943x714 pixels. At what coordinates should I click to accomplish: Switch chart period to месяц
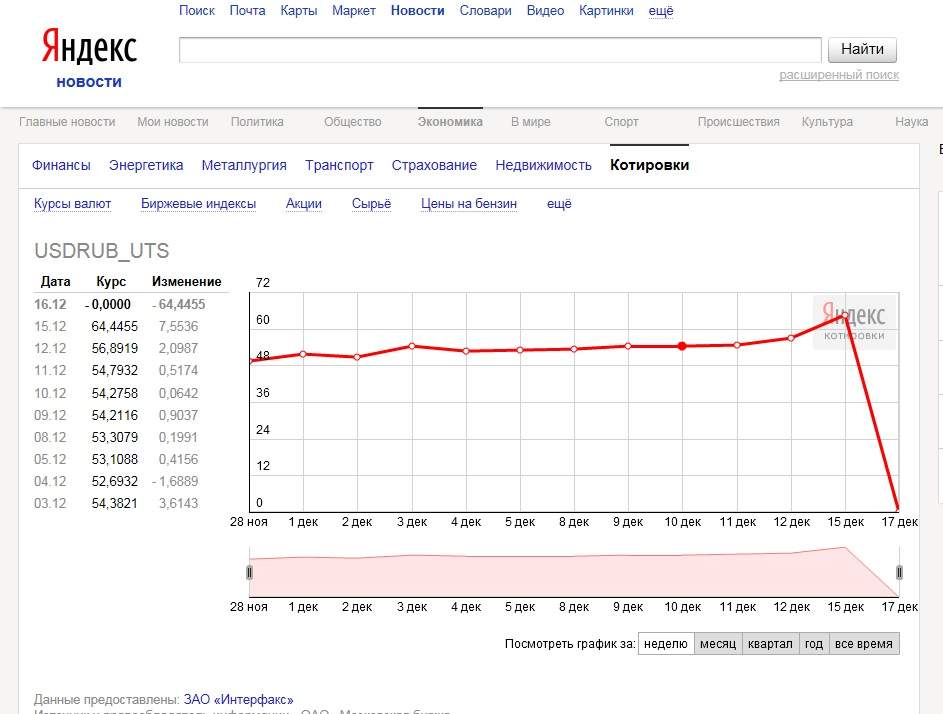coord(718,644)
